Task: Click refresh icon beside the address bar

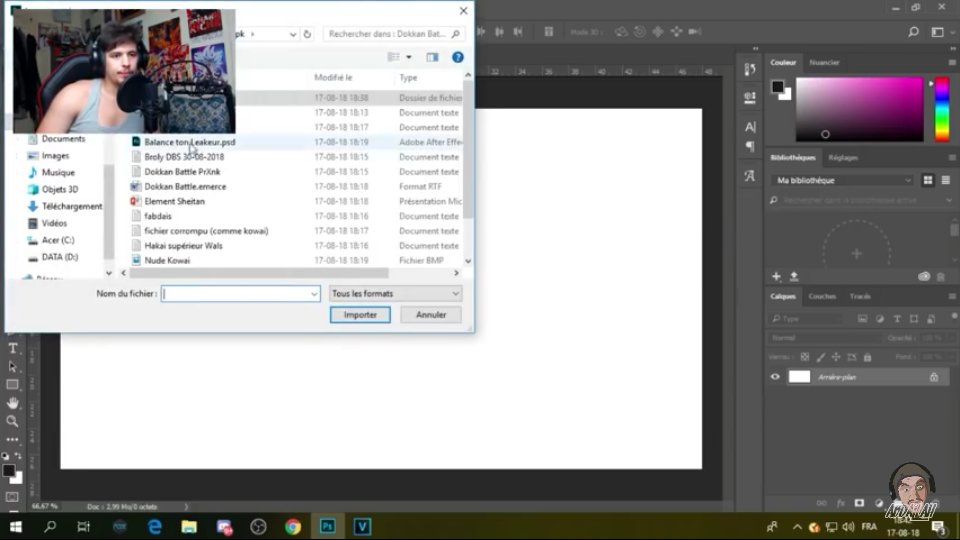Action: click(x=307, y=34)
